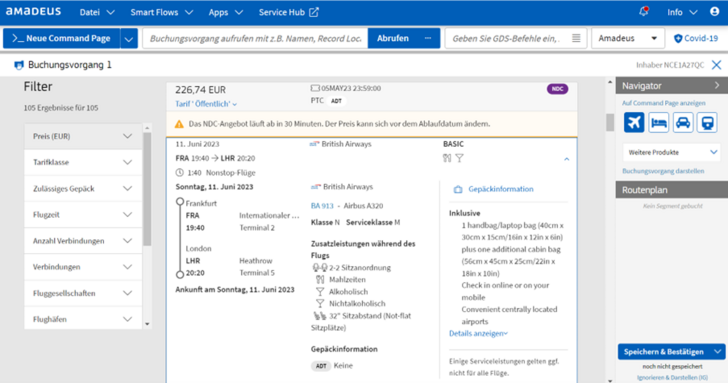728x383 pixels.
Task: Close Buchungsvorgang 1 with the X
Action: click(716, 65)
